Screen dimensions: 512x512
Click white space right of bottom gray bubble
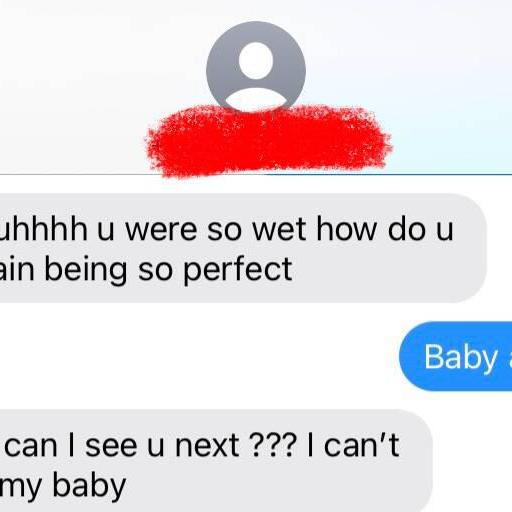pyautogui.click(x=472, y=461)
